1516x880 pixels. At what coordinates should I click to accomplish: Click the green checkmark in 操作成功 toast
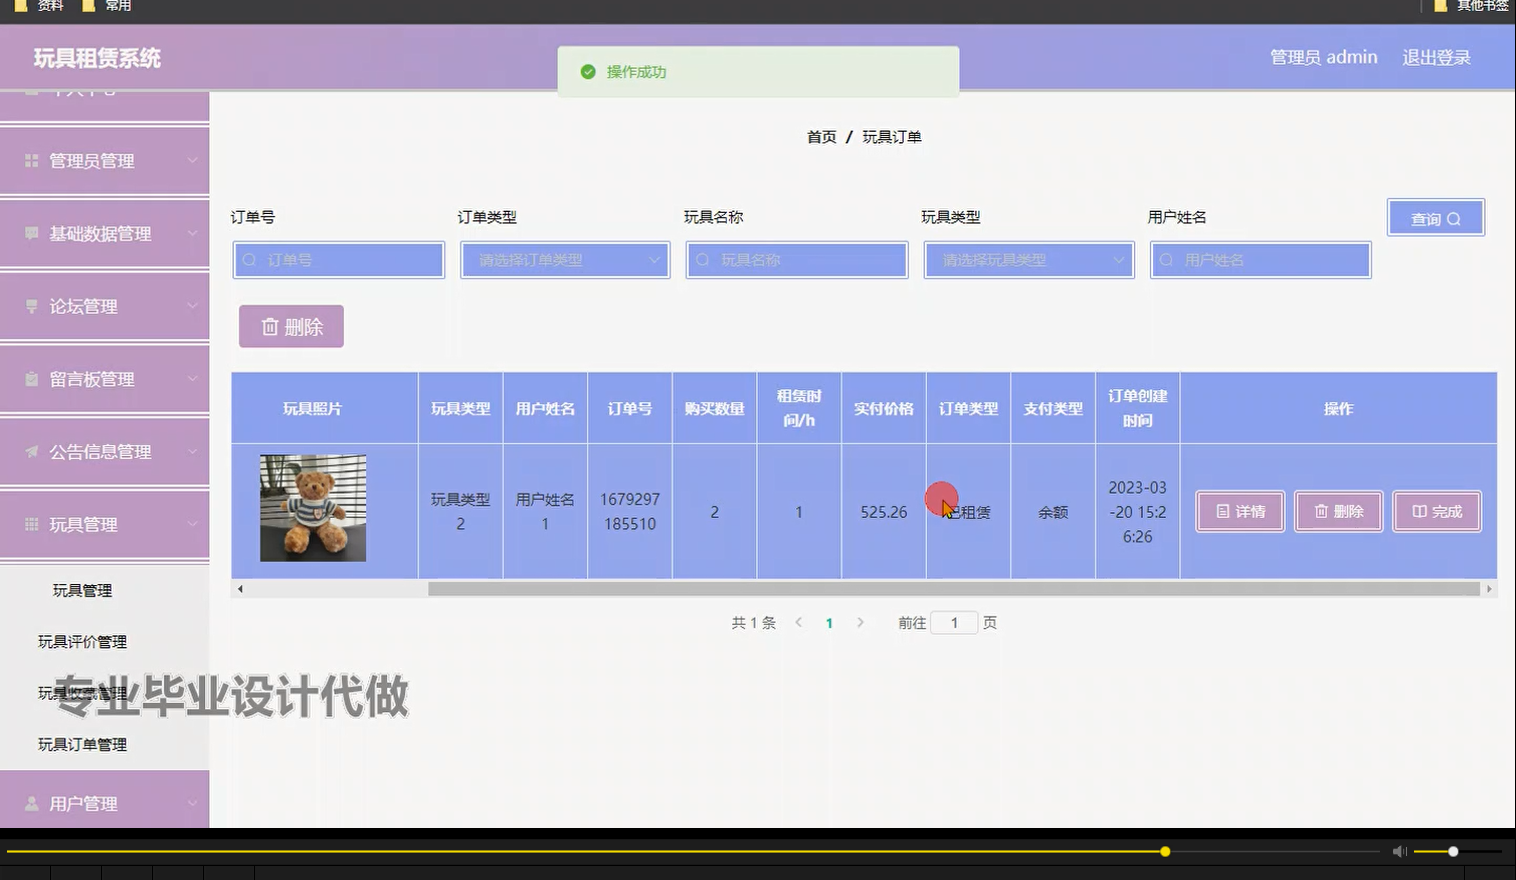[588, 71]
